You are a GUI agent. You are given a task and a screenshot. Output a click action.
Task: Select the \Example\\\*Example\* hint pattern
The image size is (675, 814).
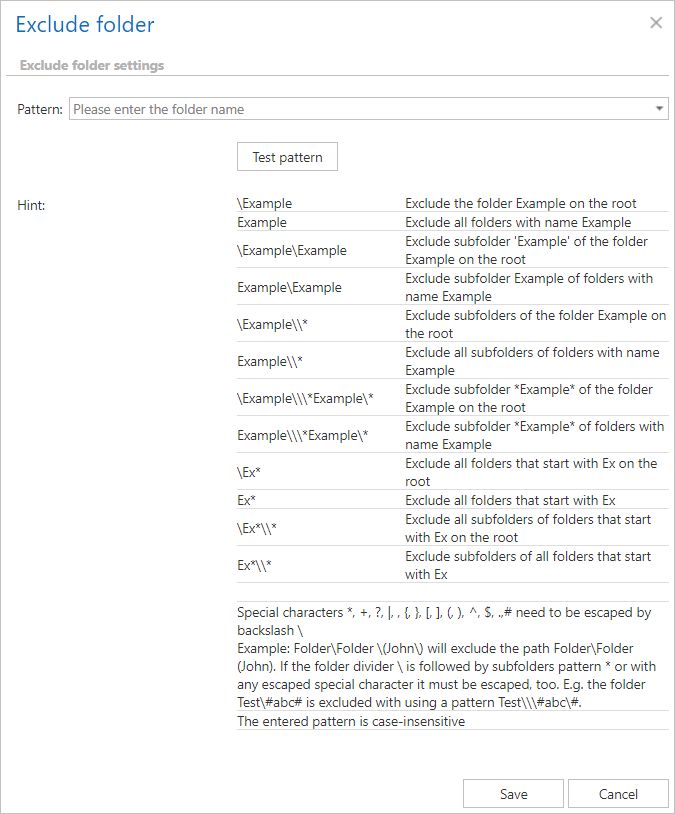(305, 398)
